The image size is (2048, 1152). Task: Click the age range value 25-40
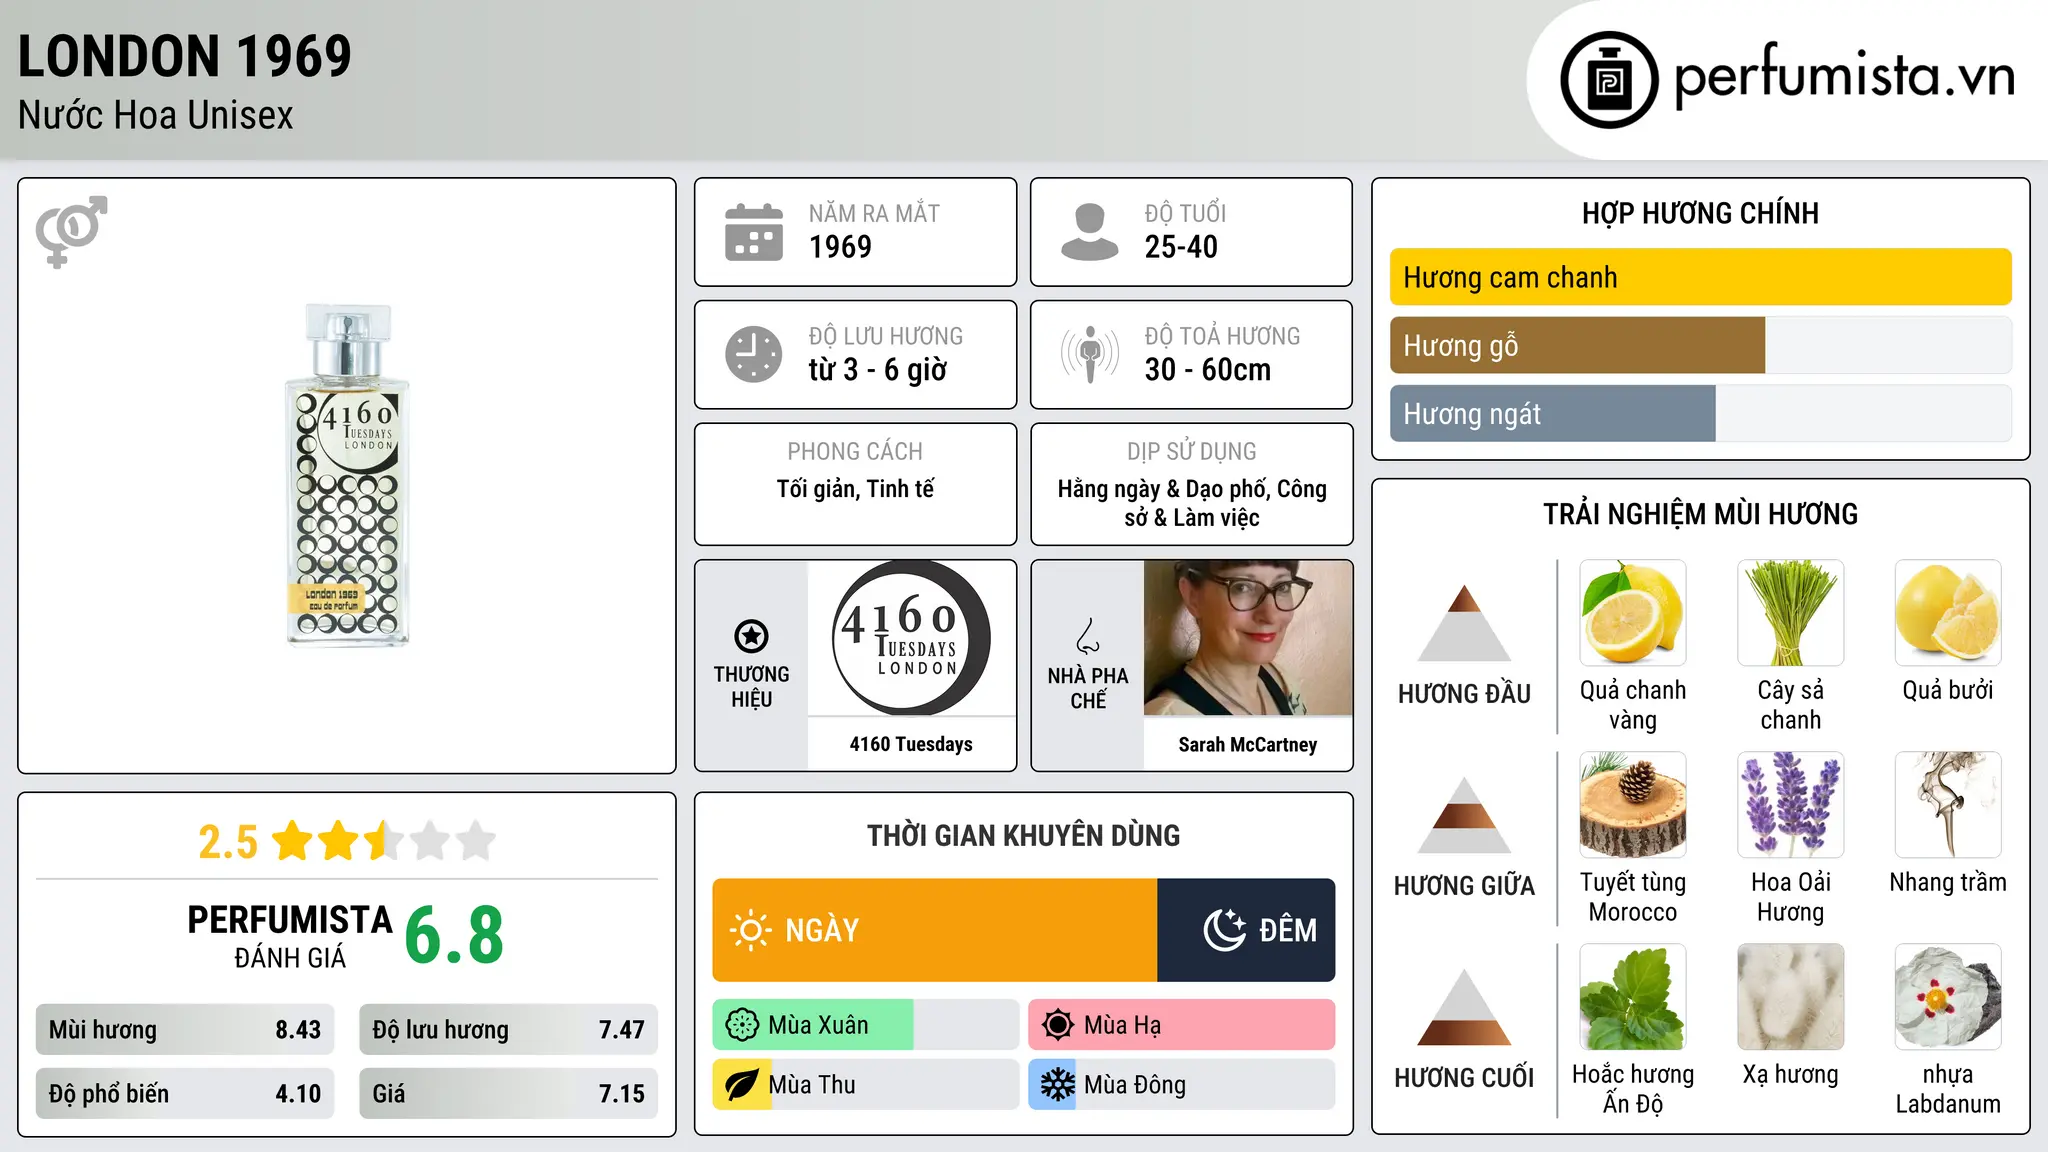1181,247
